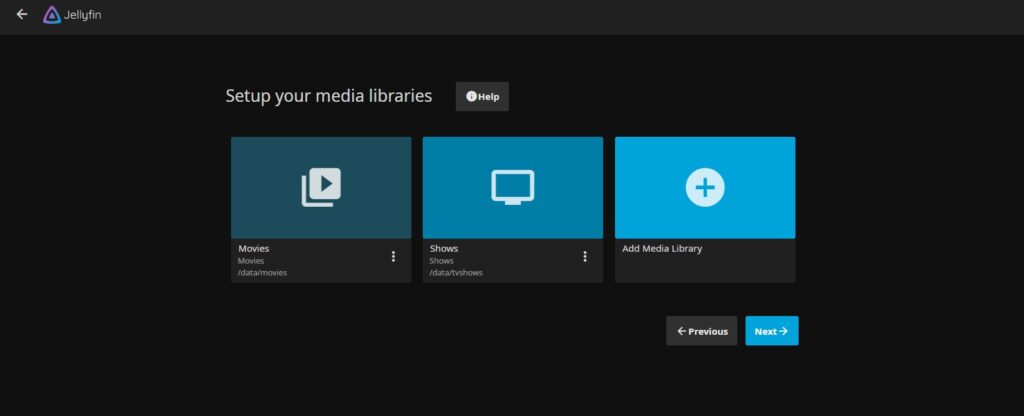Image resolution: width=1024 pixels, height=416 pixels.
Task: Click the /data/tvshows path text
Action: pyautogui.click(x=456, y=272)
